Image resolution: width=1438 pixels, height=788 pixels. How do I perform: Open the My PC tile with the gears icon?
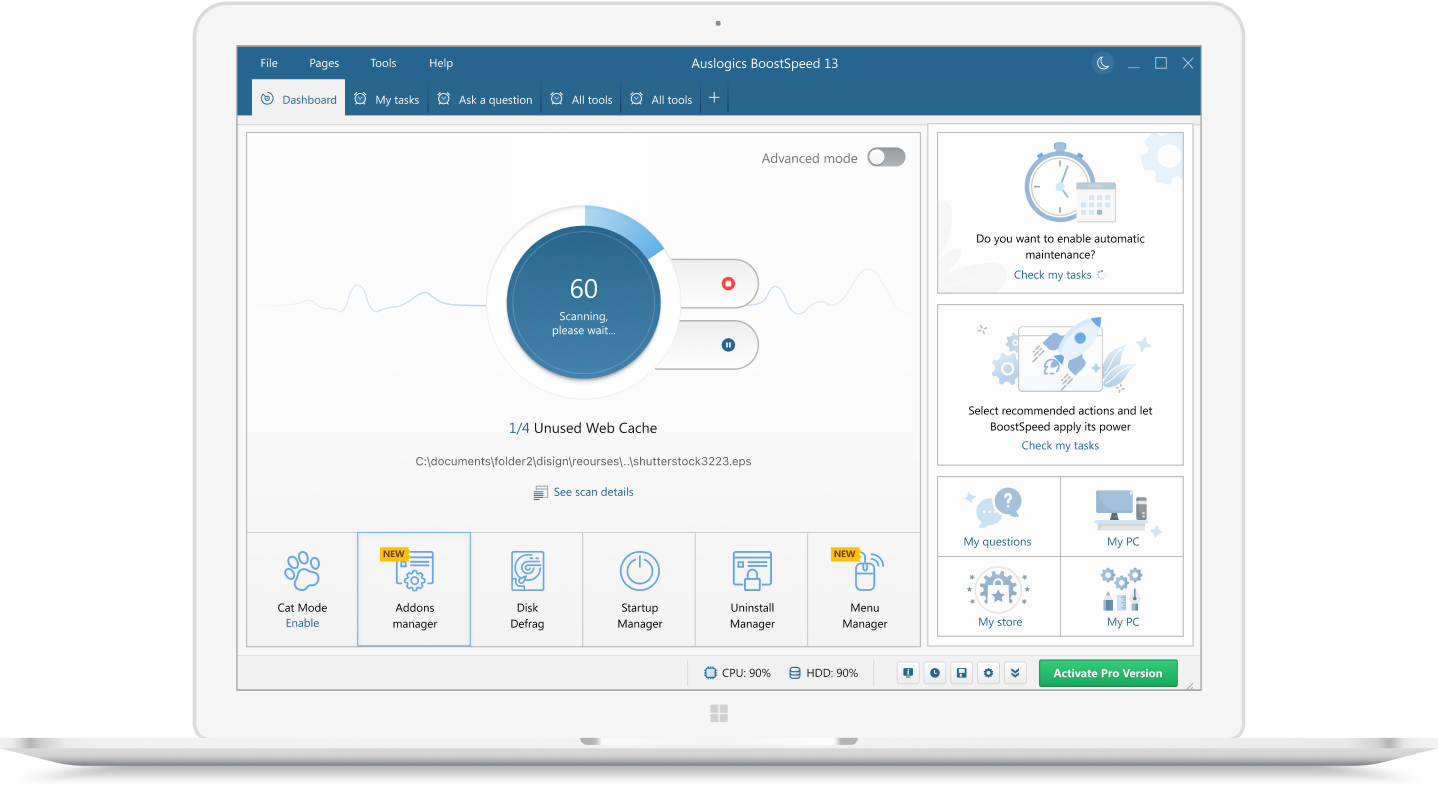1122,596
